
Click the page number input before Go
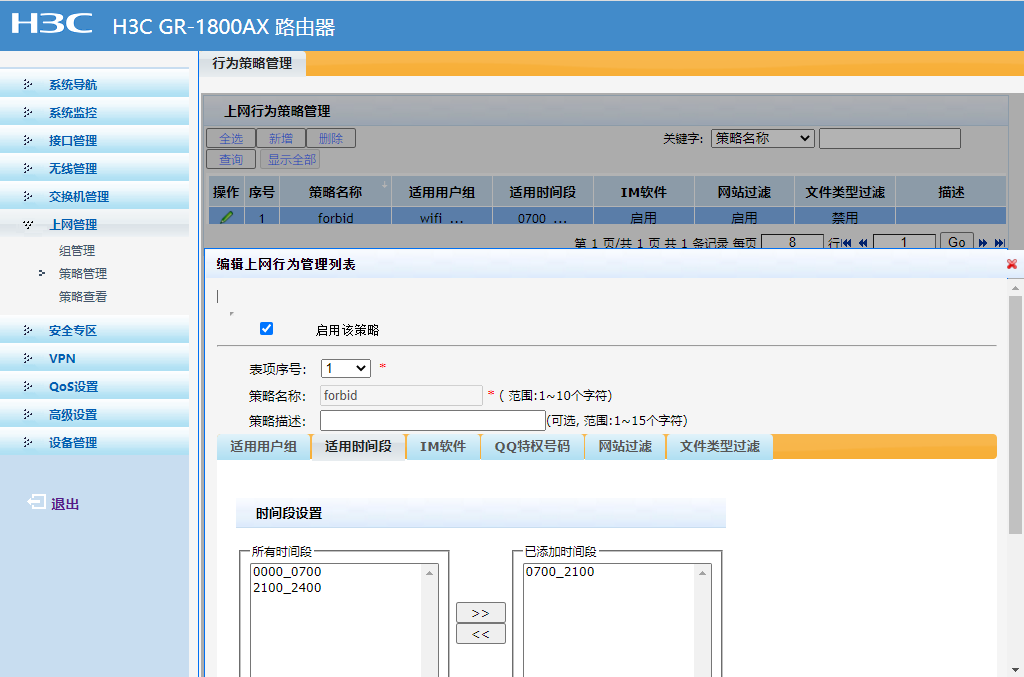(904, 242)
